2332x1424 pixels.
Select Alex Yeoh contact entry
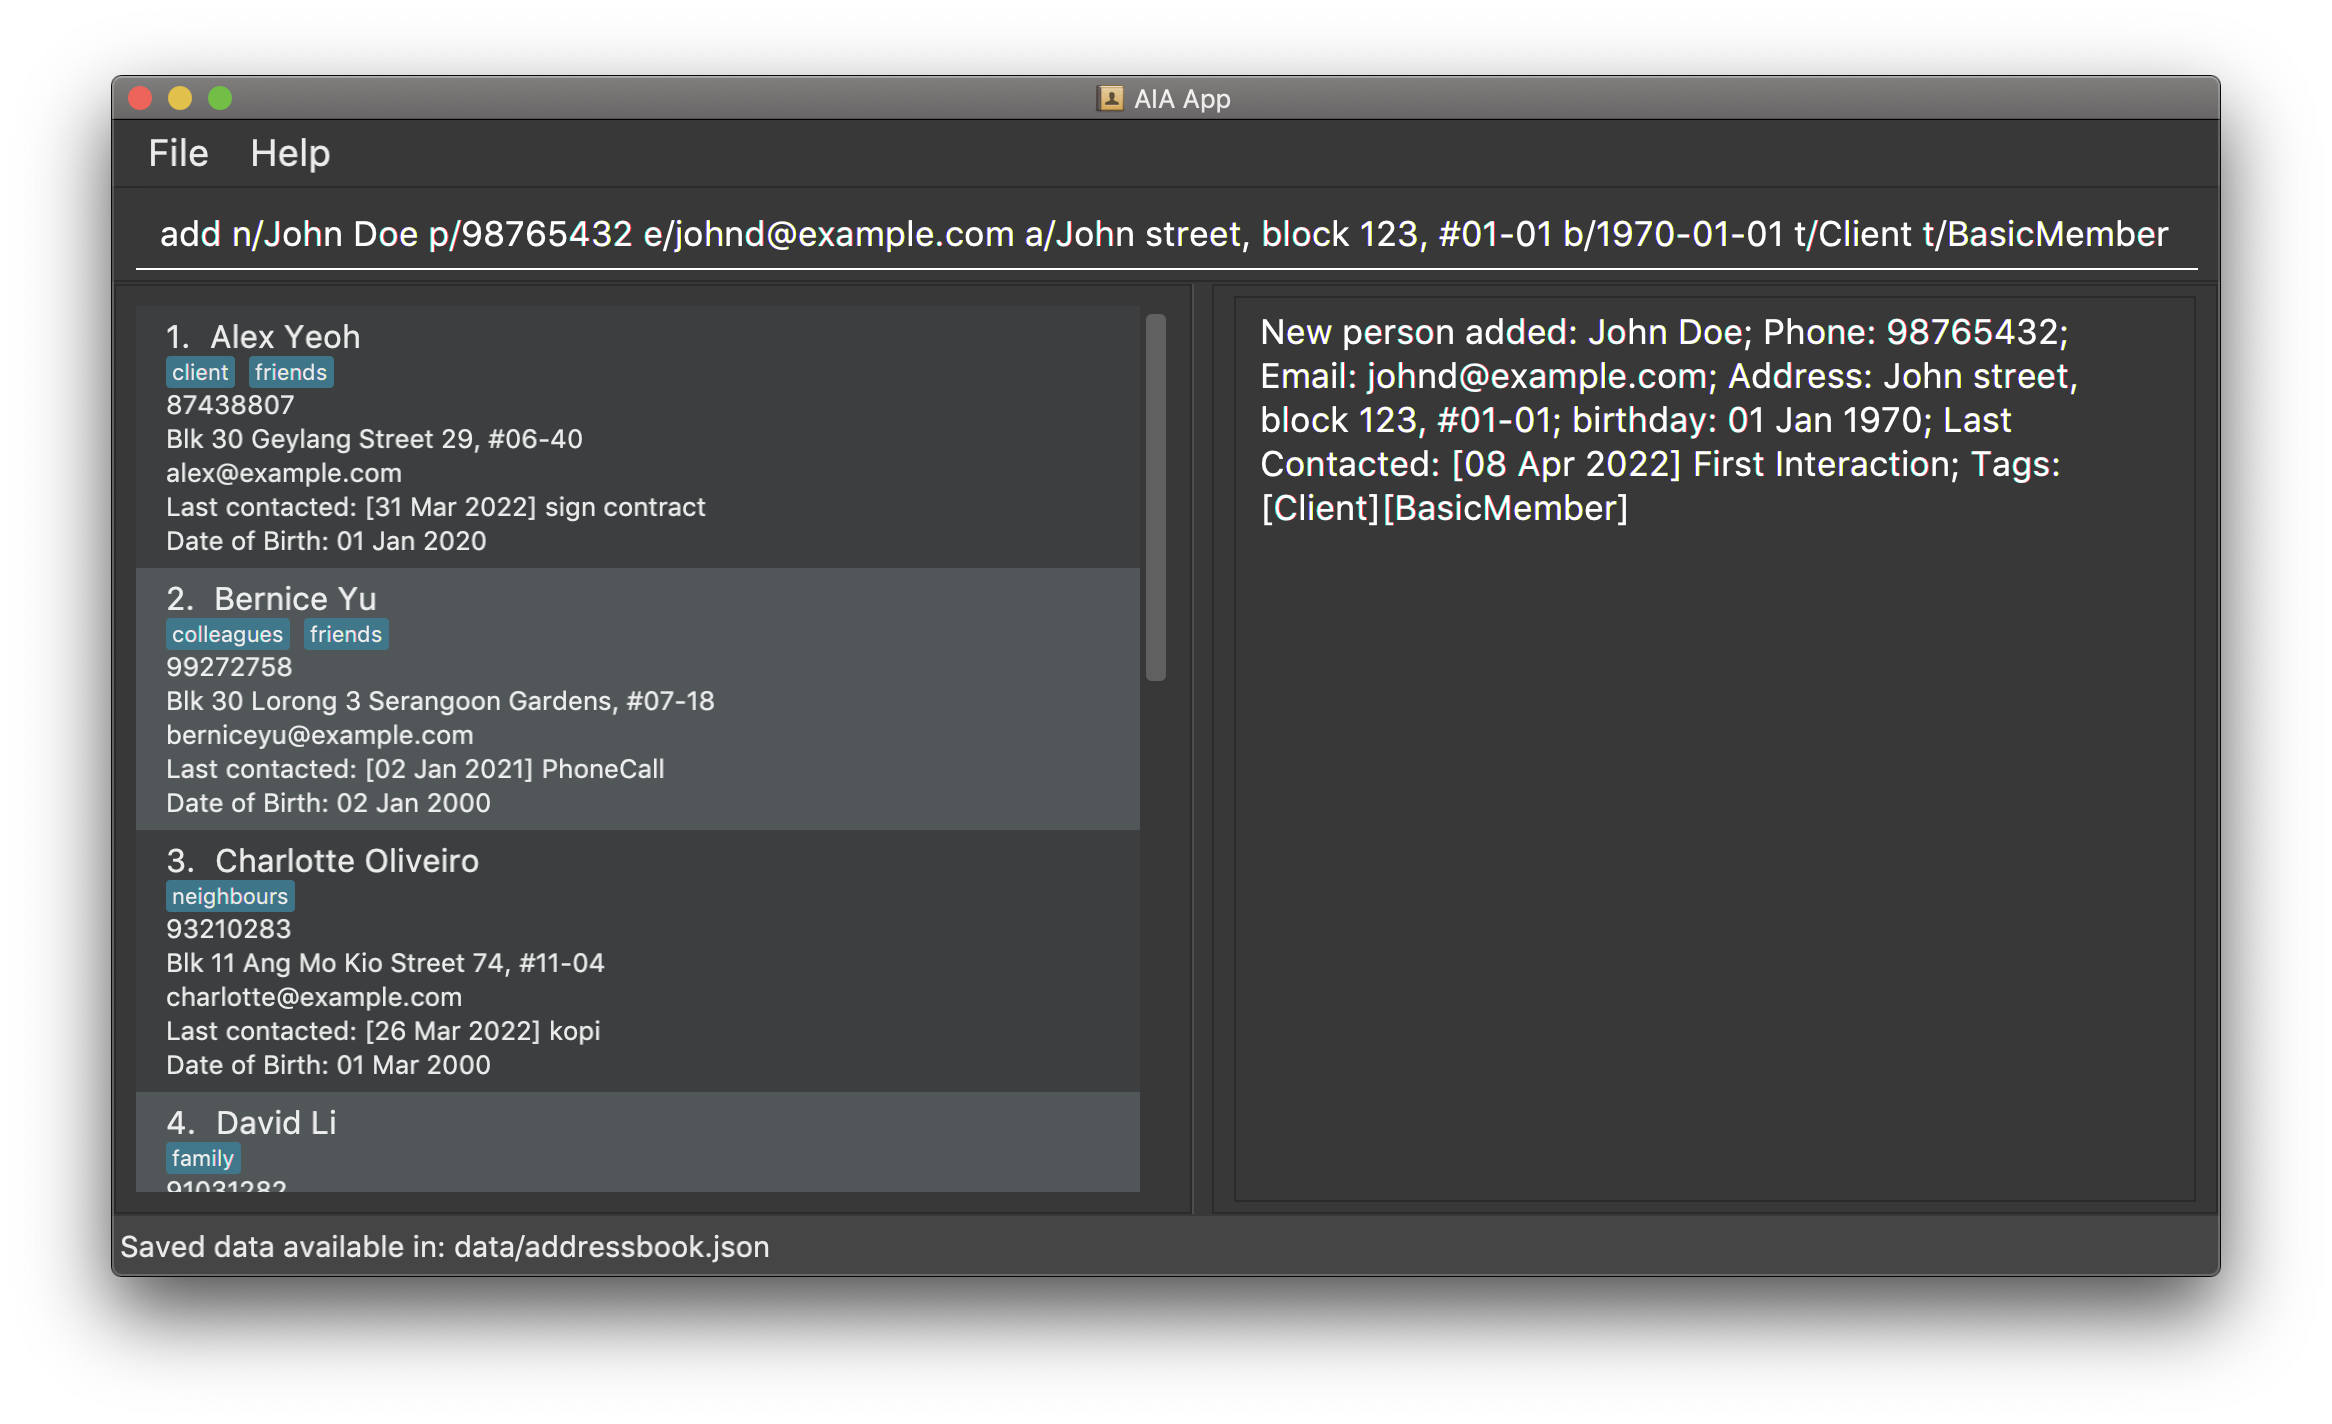coord(638,436)
